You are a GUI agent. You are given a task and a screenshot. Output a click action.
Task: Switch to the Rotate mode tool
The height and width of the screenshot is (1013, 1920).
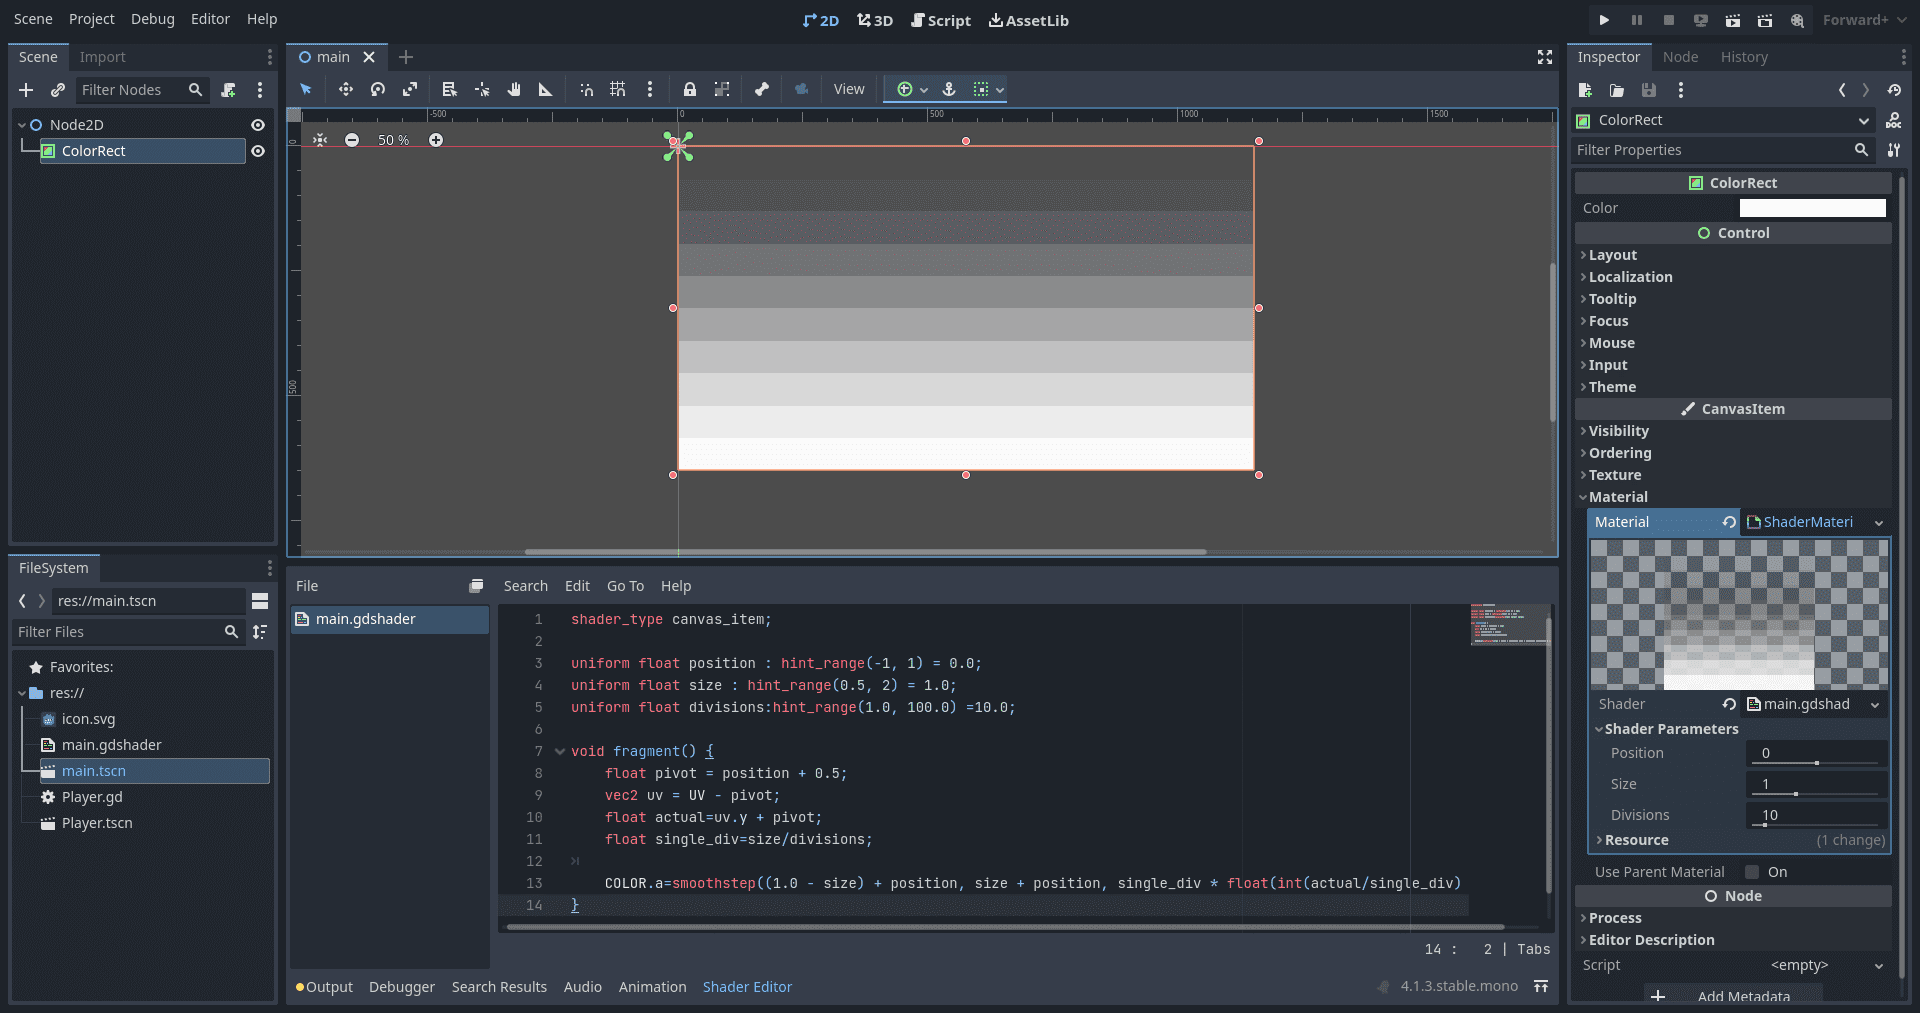[x=378, y=89]
